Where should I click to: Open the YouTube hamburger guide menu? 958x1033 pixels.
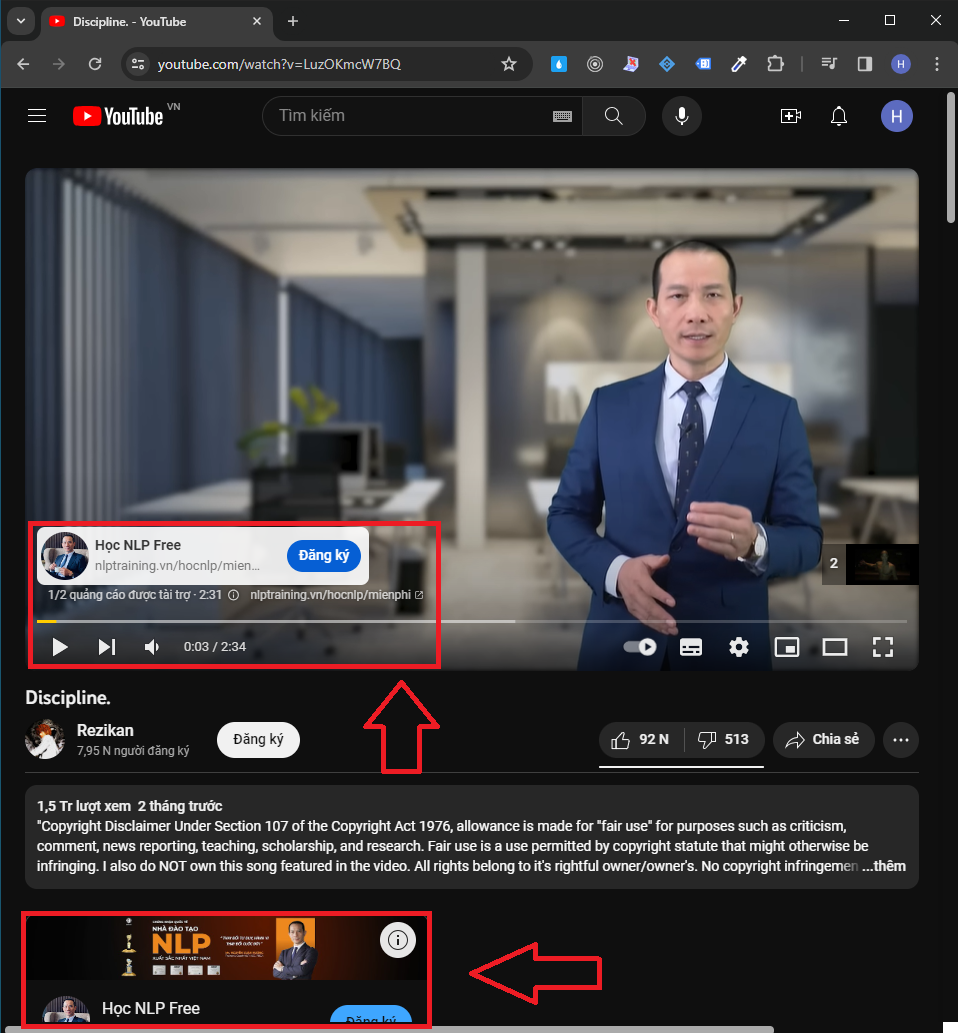tap(37, 116)
